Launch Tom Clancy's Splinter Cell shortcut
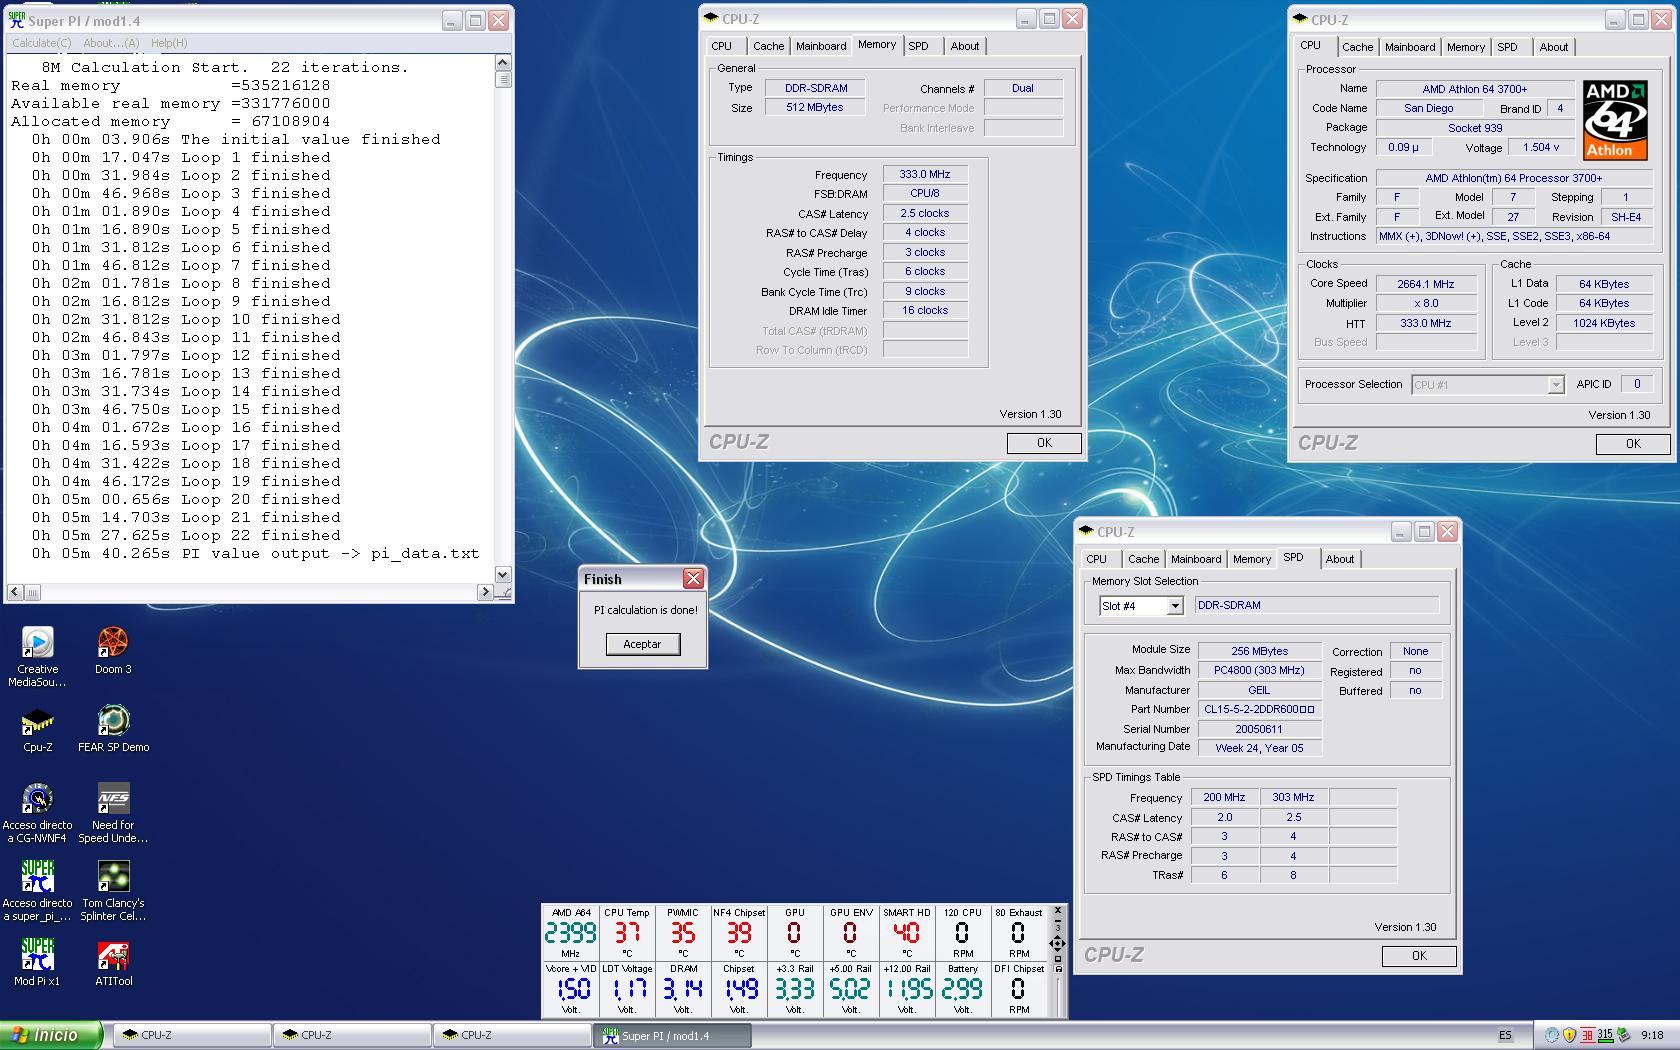Image resolution: width=1680 pixels, height=1050 pixels. tap(113, 879)
